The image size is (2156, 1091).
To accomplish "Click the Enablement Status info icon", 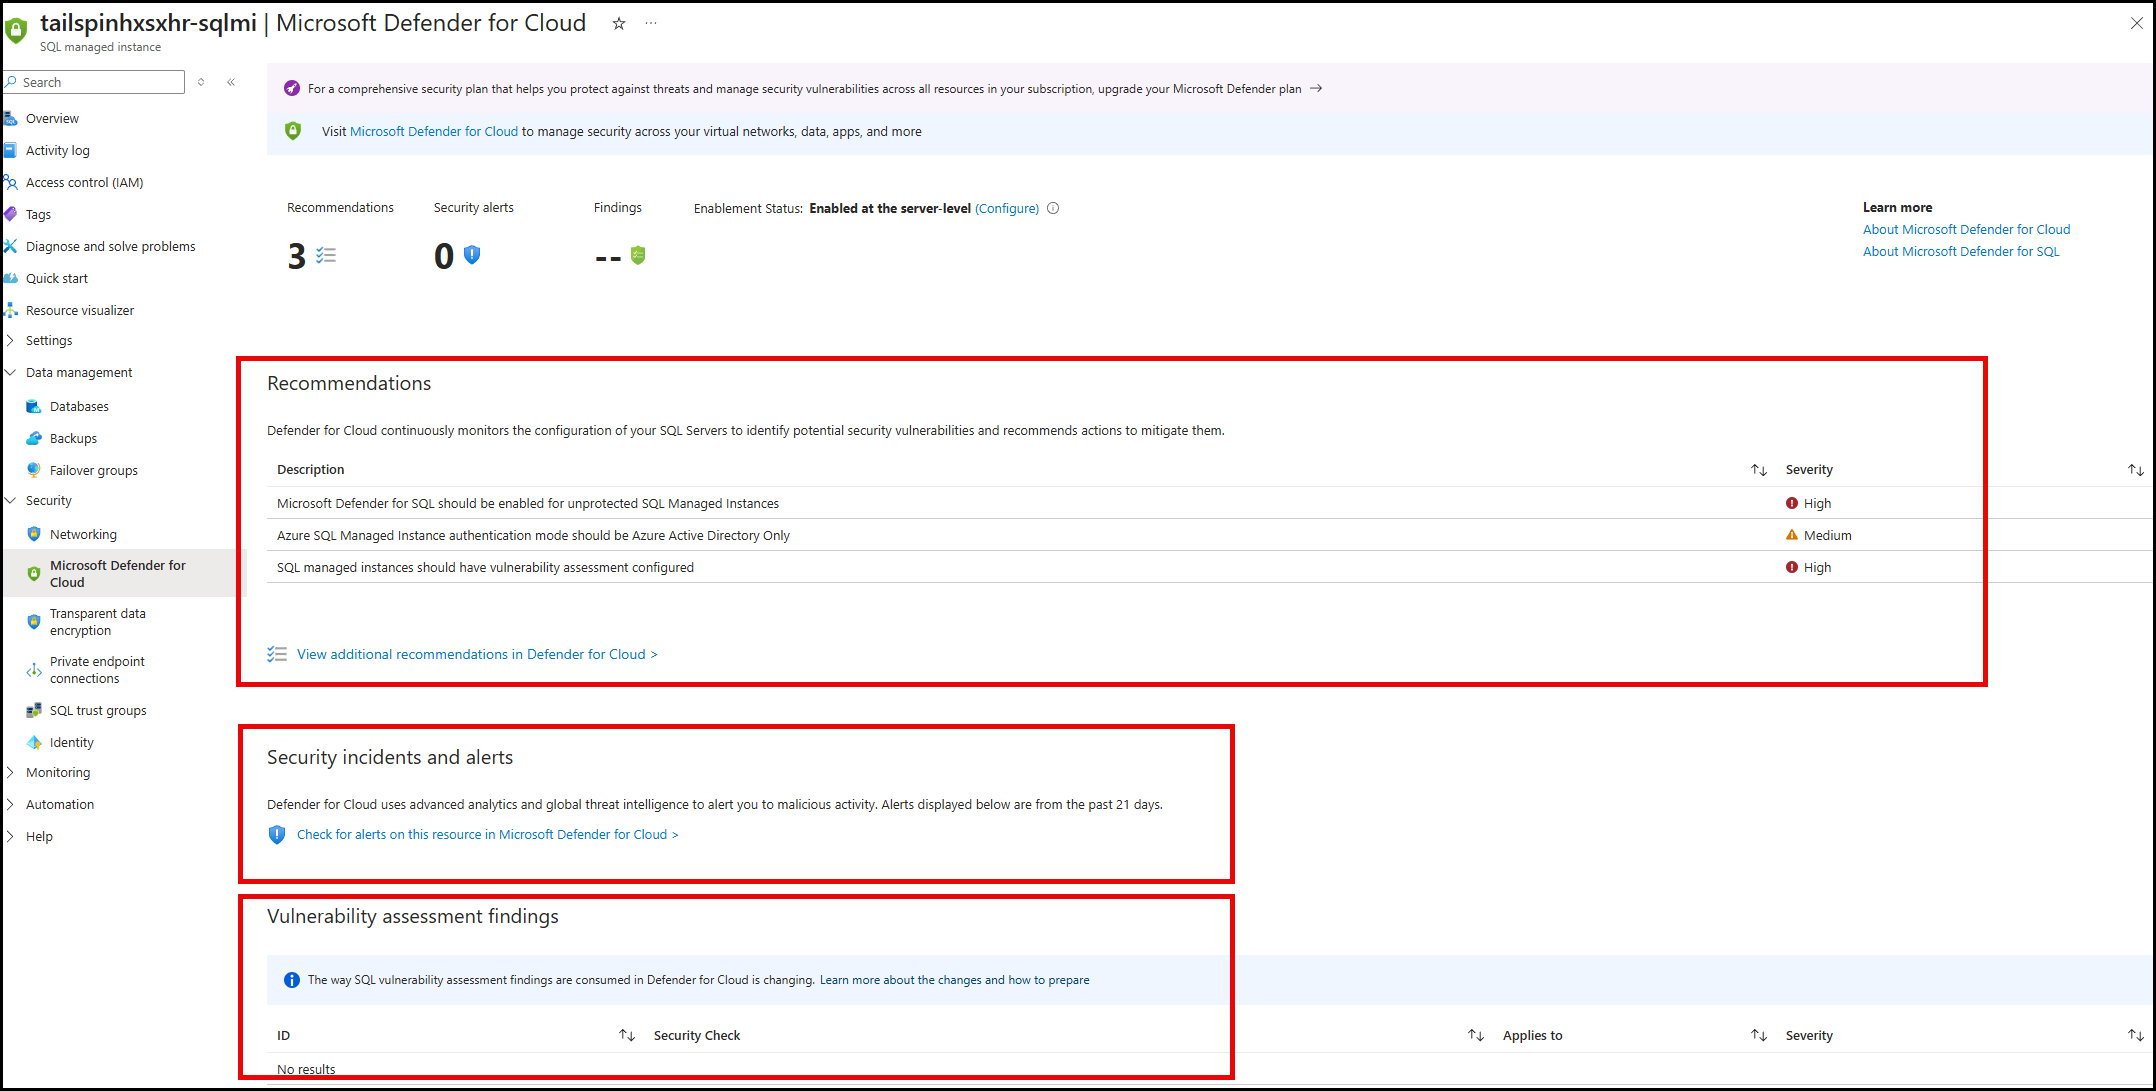I will pyautogui.click(x=1053, y=208).
